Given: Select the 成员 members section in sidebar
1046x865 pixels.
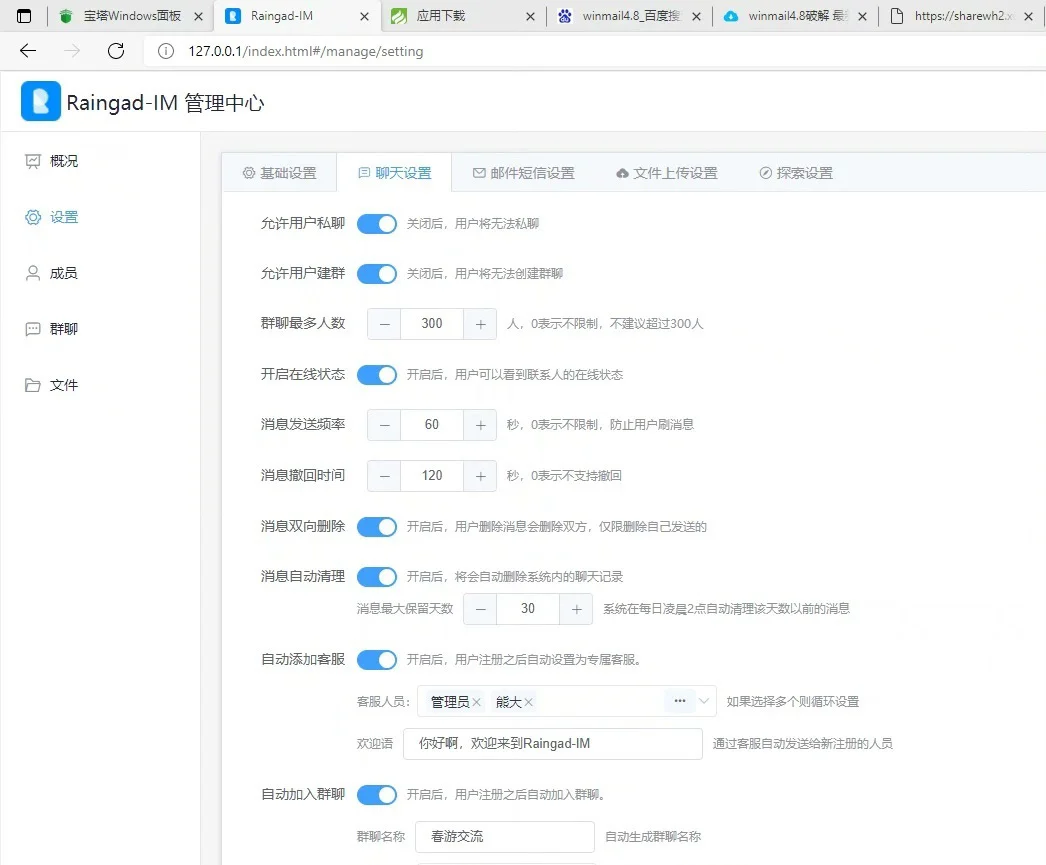Looking at the screenshot, I should point(60,272).
